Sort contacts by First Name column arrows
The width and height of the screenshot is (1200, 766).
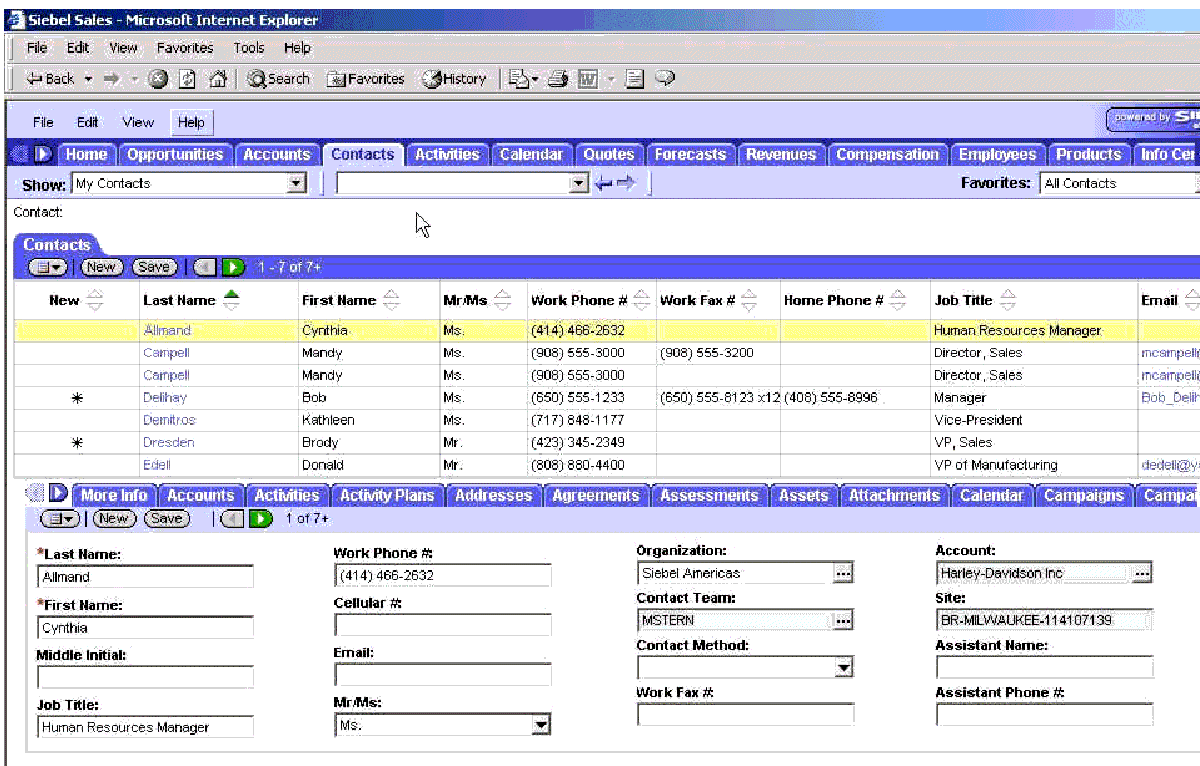(391, 300)
